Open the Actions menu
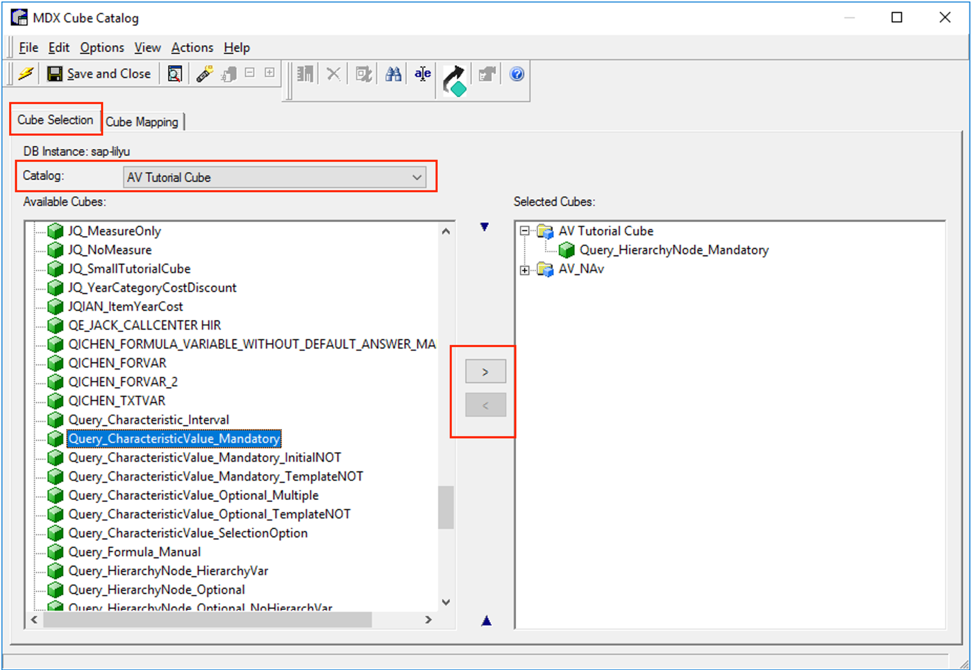Screen dimensions: 974x670 pyautogui.click(x=192, y=47)
